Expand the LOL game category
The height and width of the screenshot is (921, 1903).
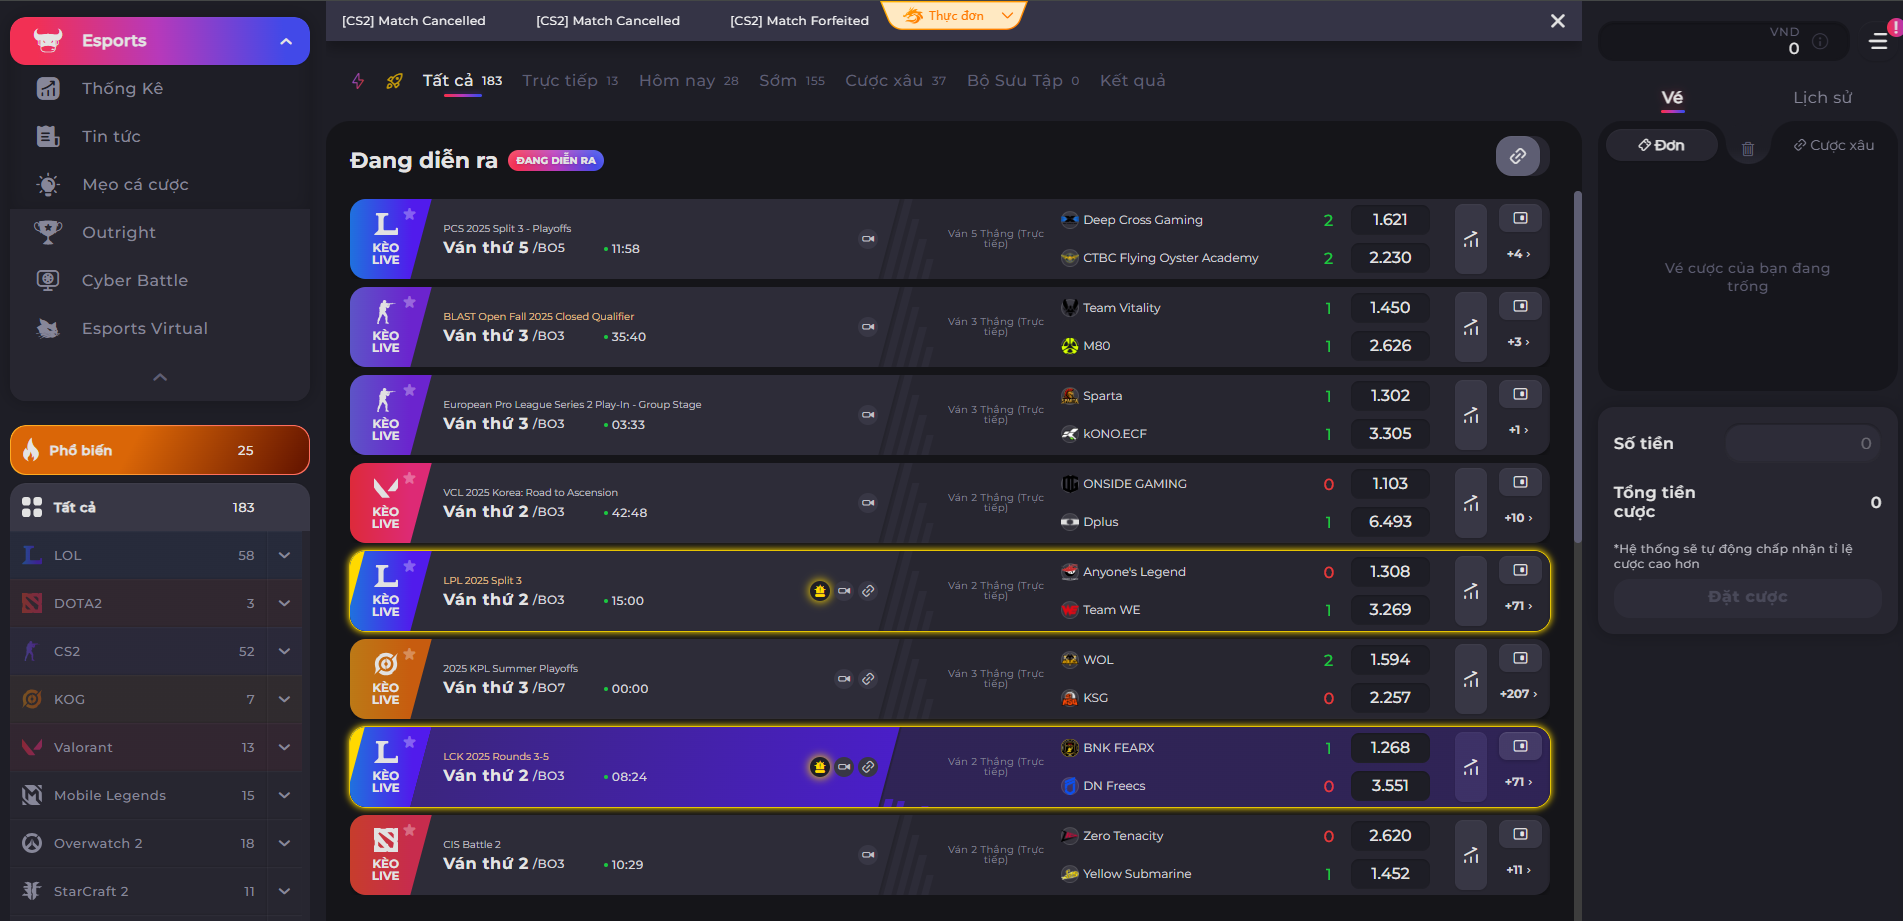click(x=285, y=555)
